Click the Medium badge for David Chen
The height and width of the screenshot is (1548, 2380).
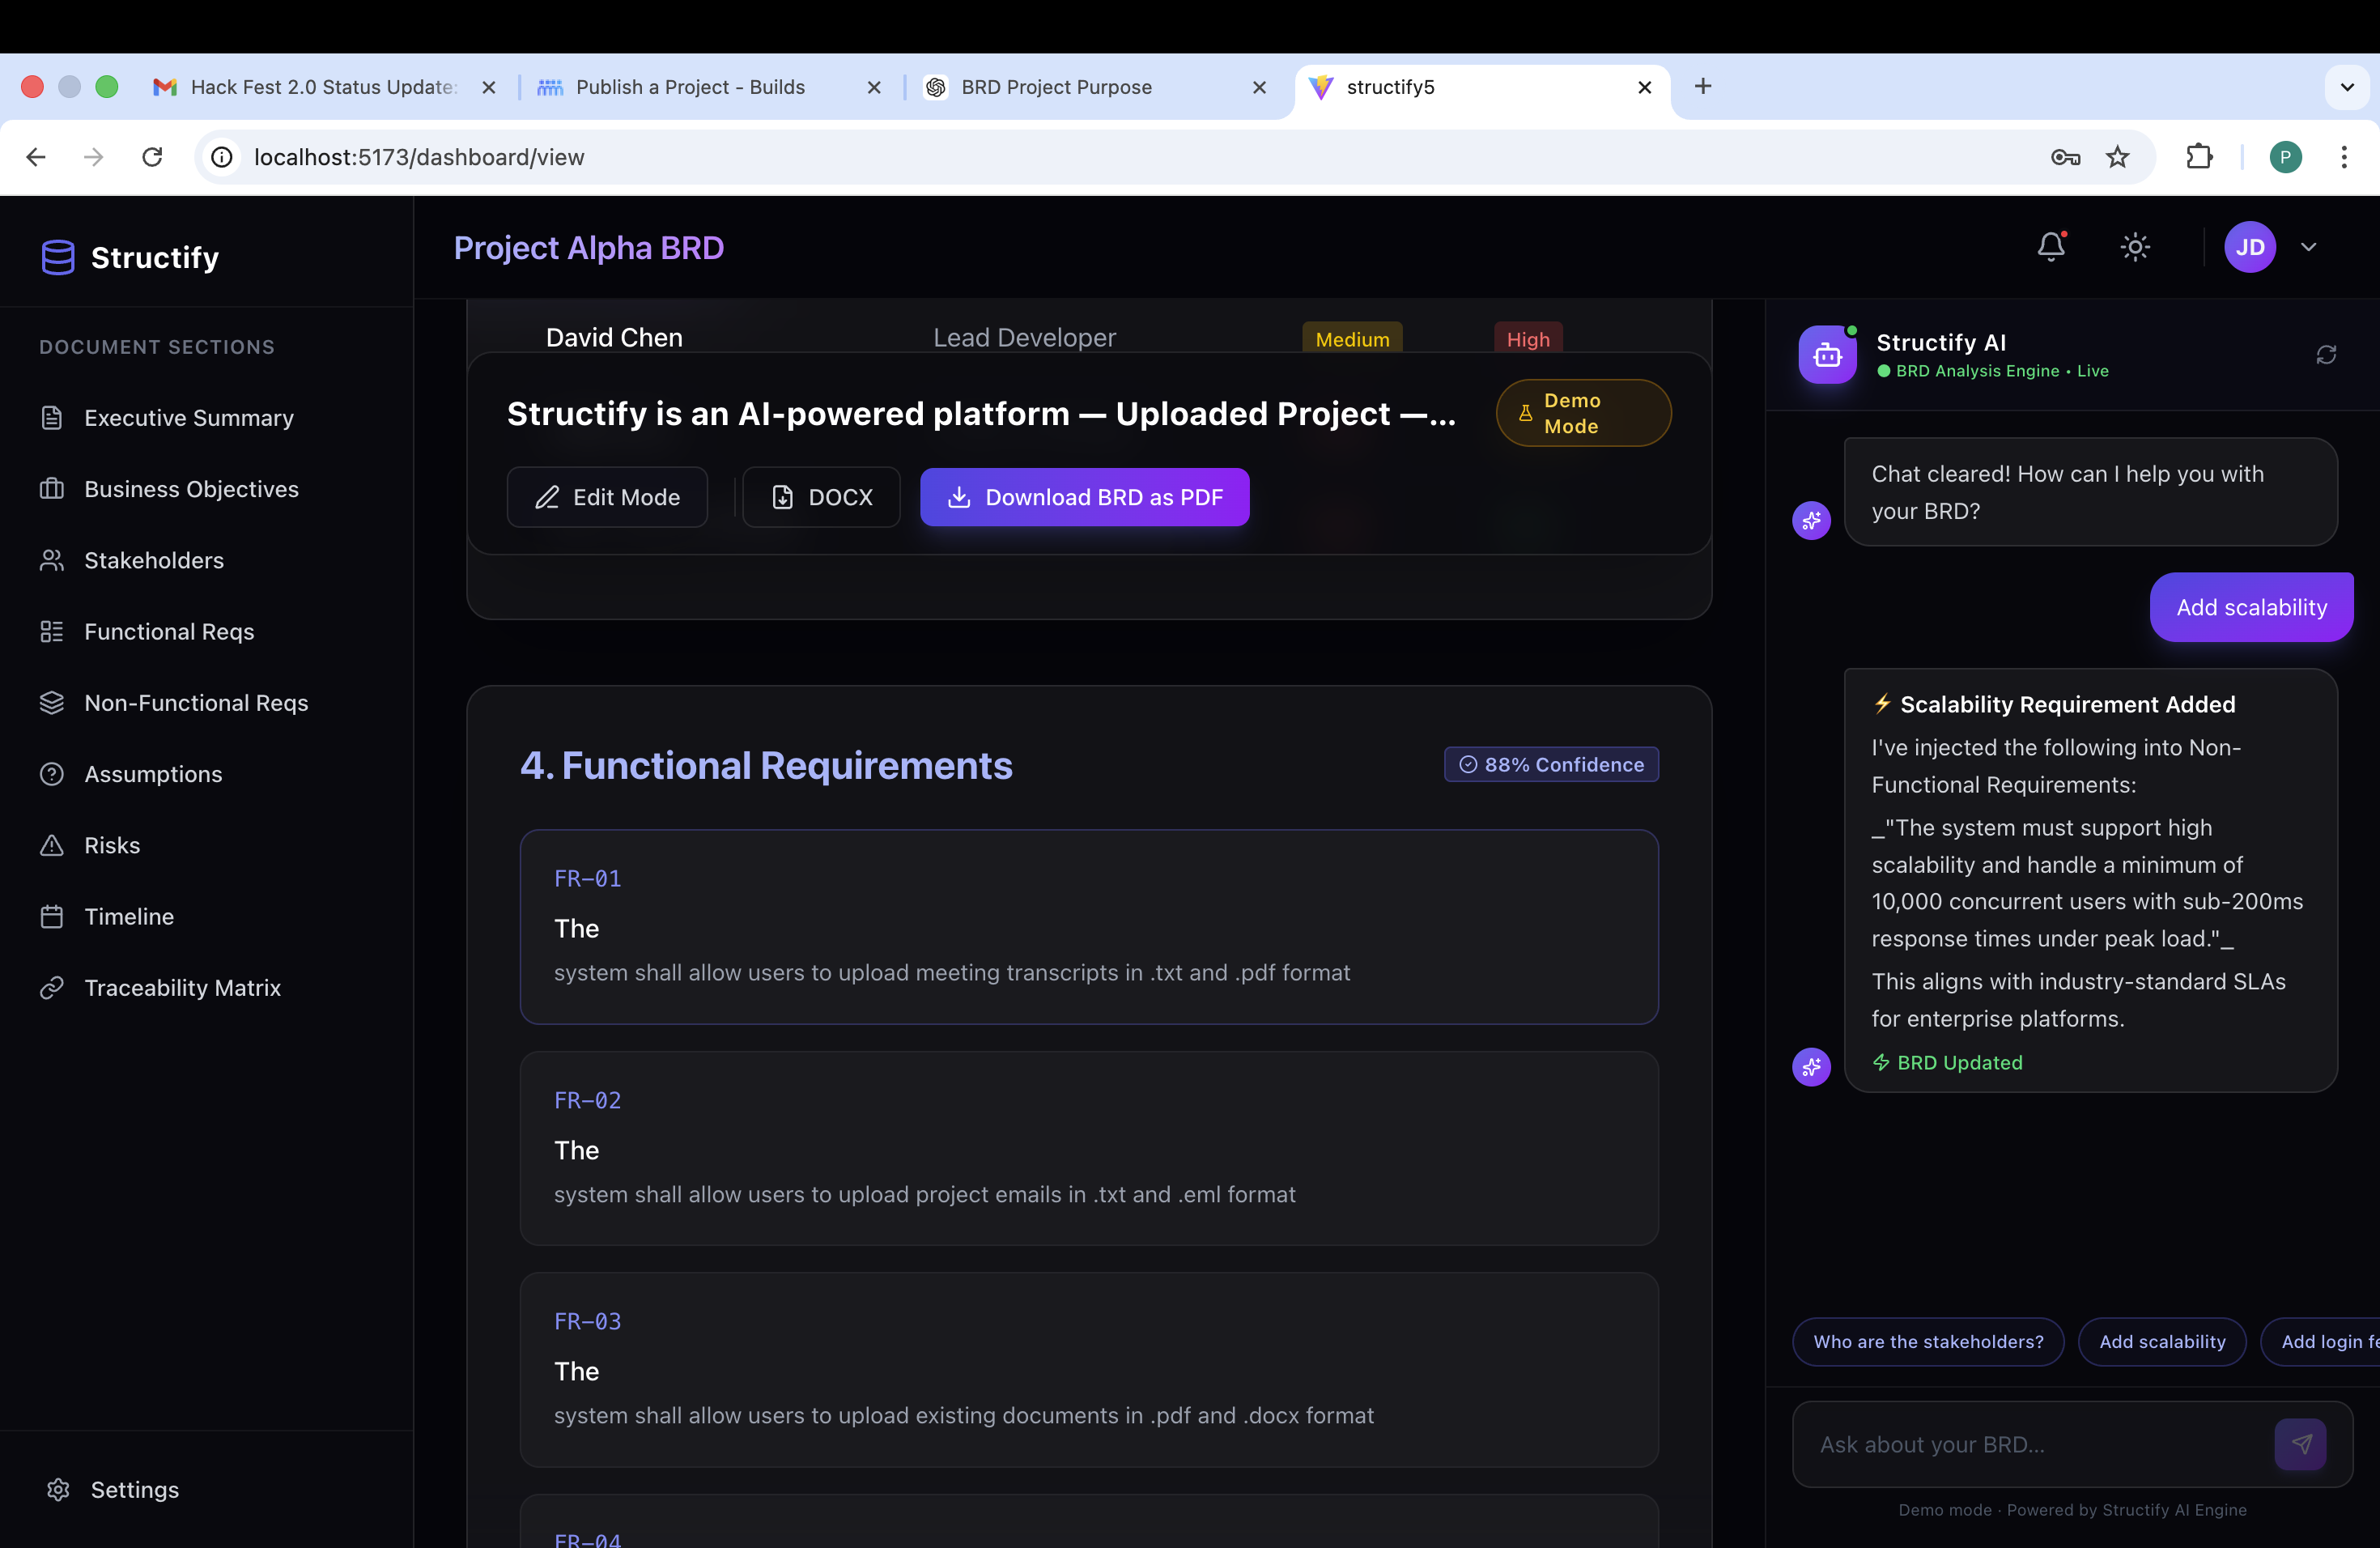[x=1352, y=338]
